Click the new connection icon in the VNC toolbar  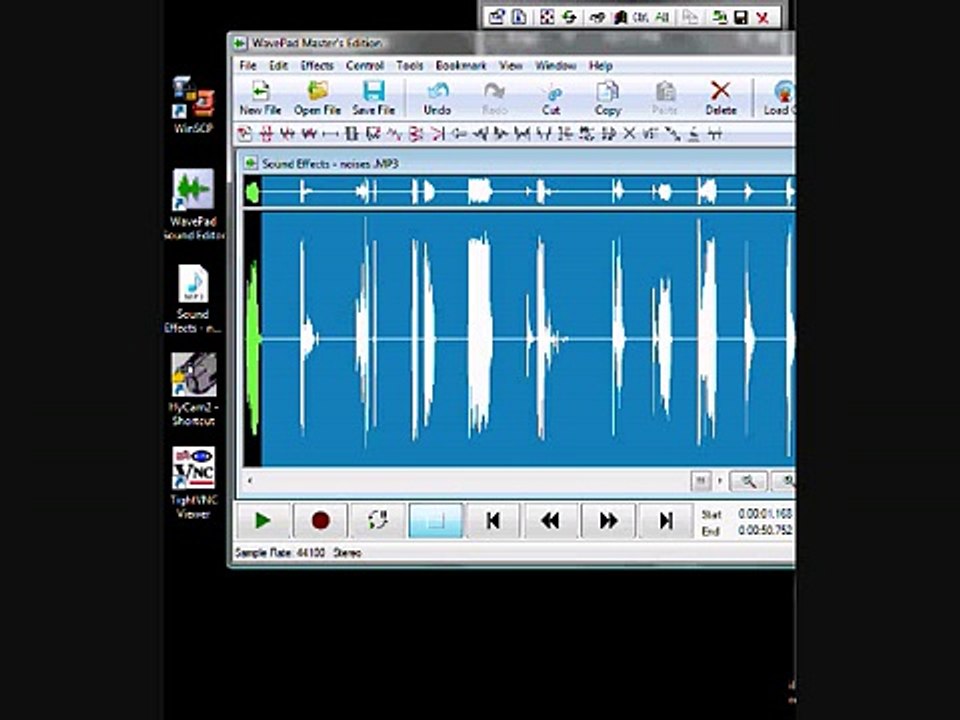tap(719, 17)
